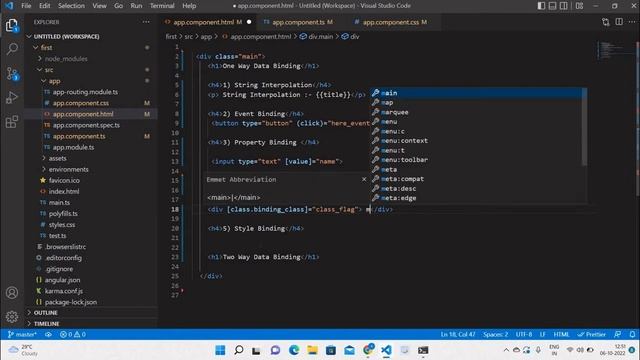
Task: Toggle the bottom panel layout icon
Action: (x=552, y=6)
